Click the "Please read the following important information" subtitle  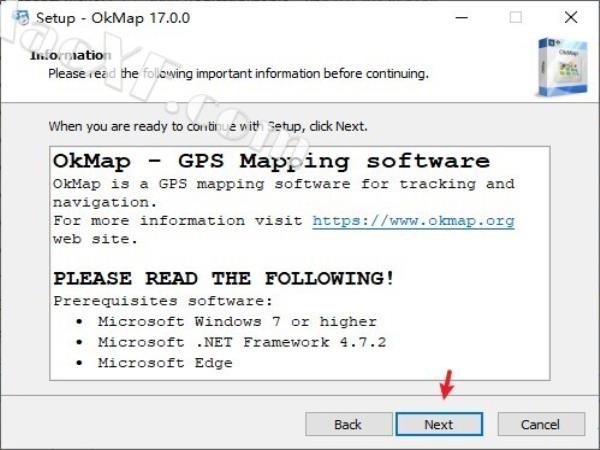[238, 73]
